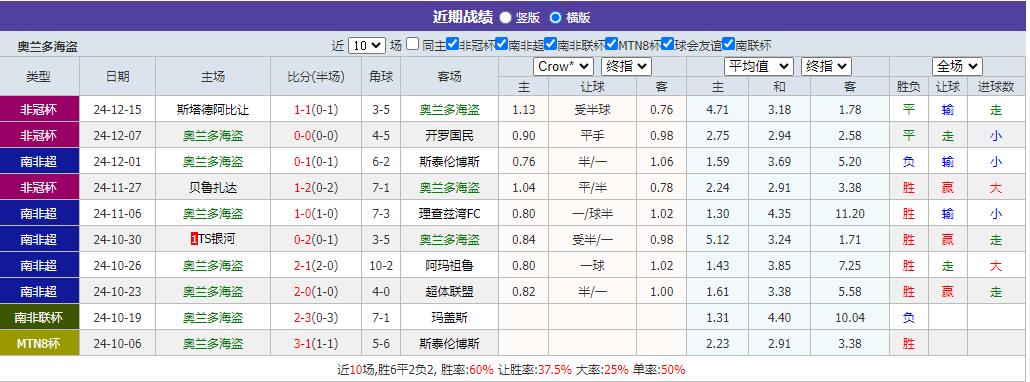Click the score 1-0(1-0)
The width and height of the screenshot is (1030, 382).
[316, 213]
